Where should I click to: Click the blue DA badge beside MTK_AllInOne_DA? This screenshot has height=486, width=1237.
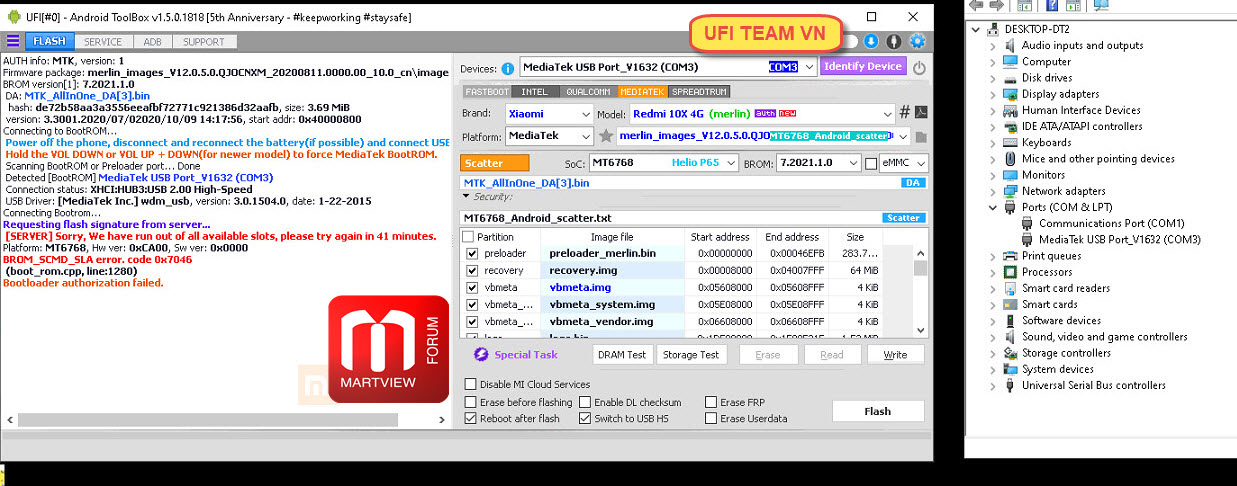pyautogui.click(x=912, y=183)
